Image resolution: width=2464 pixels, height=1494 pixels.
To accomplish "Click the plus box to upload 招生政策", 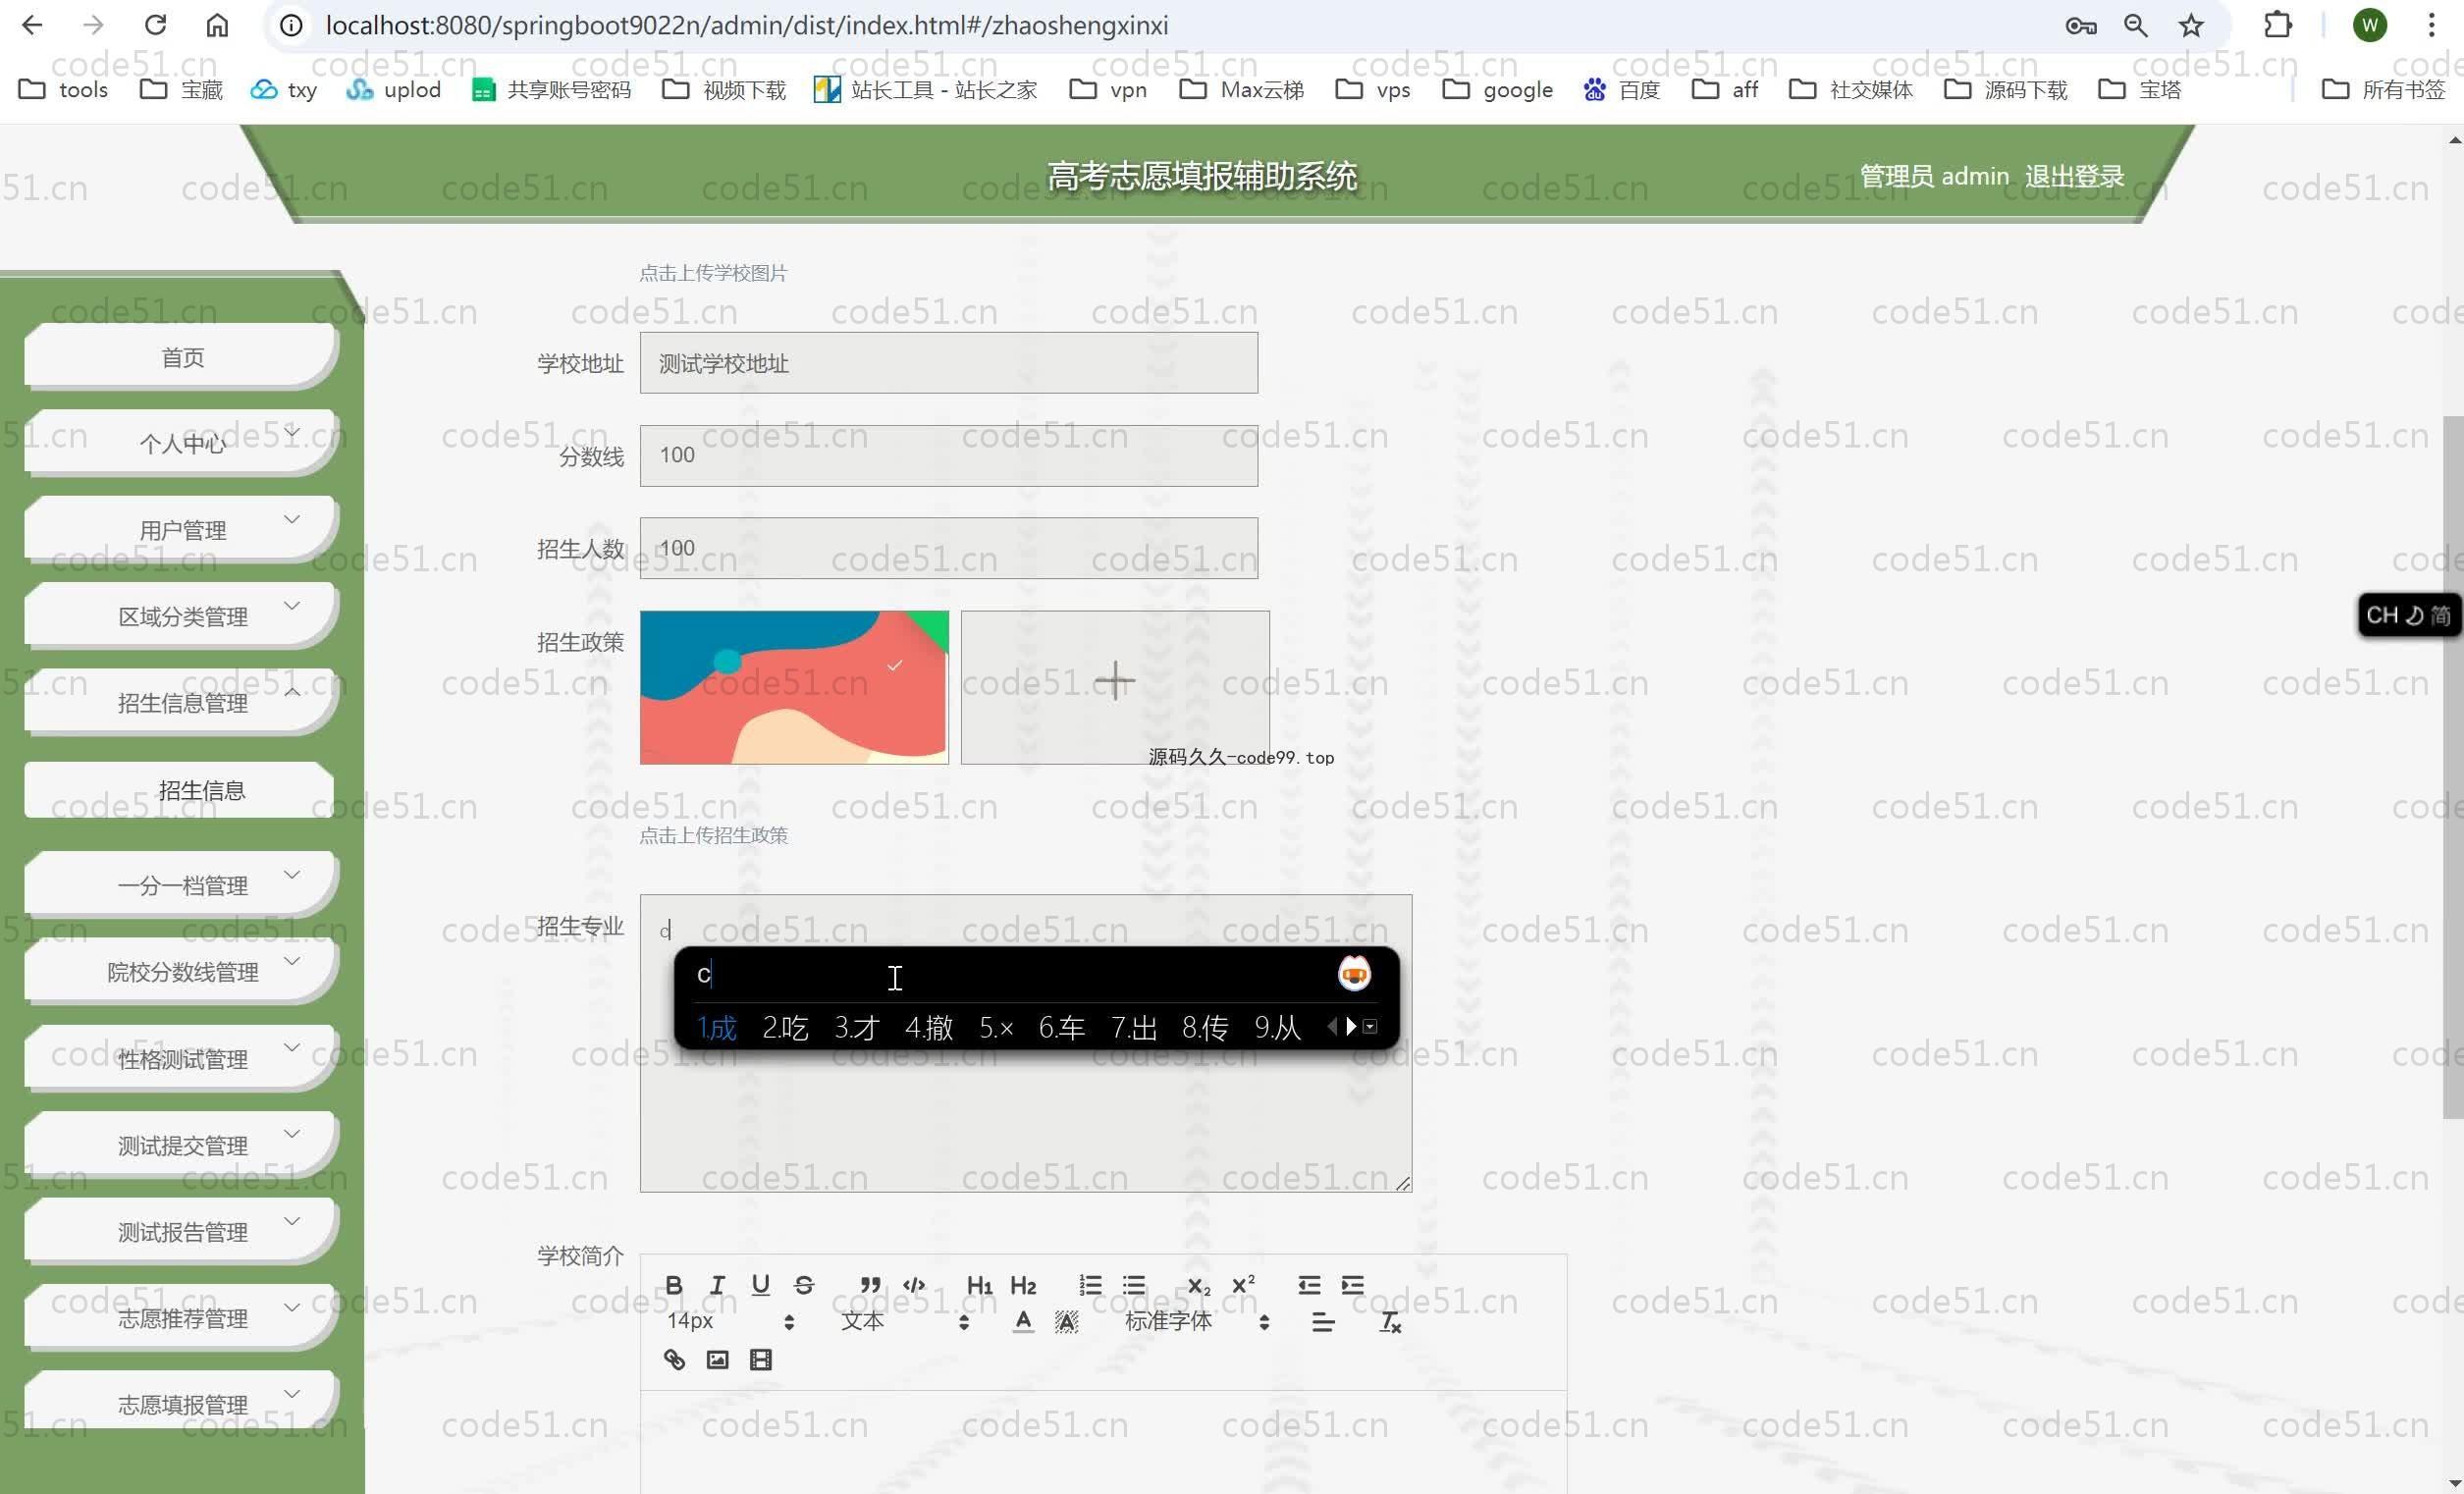I will pyautogui.click(x=1115, y=687).
